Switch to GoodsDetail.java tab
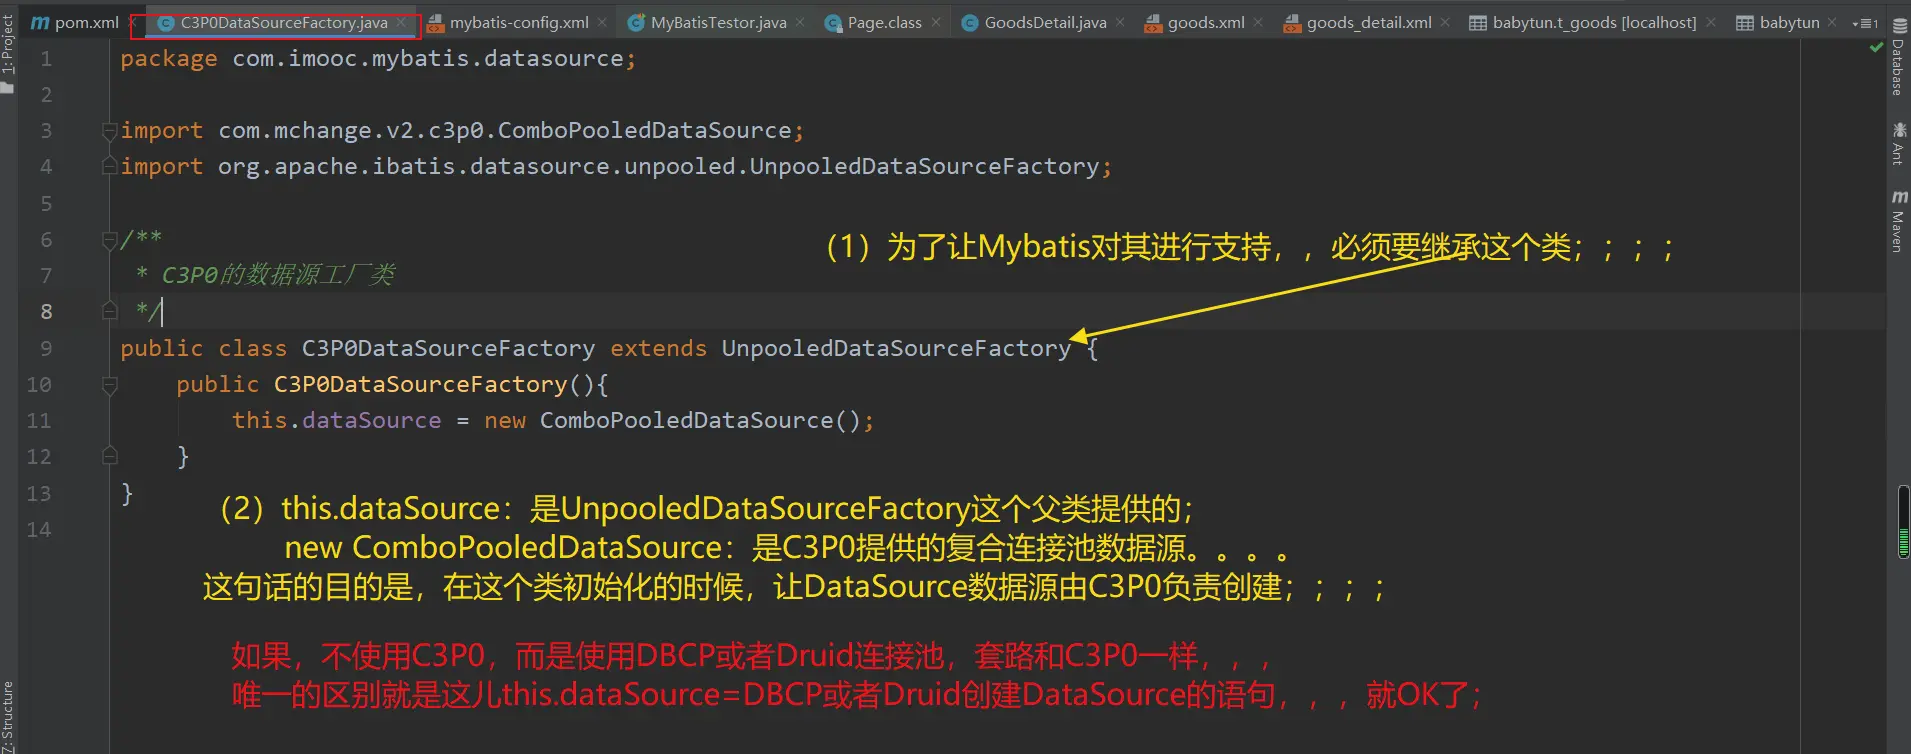This screenshot has height=754, width=1911. [1045, 22]
